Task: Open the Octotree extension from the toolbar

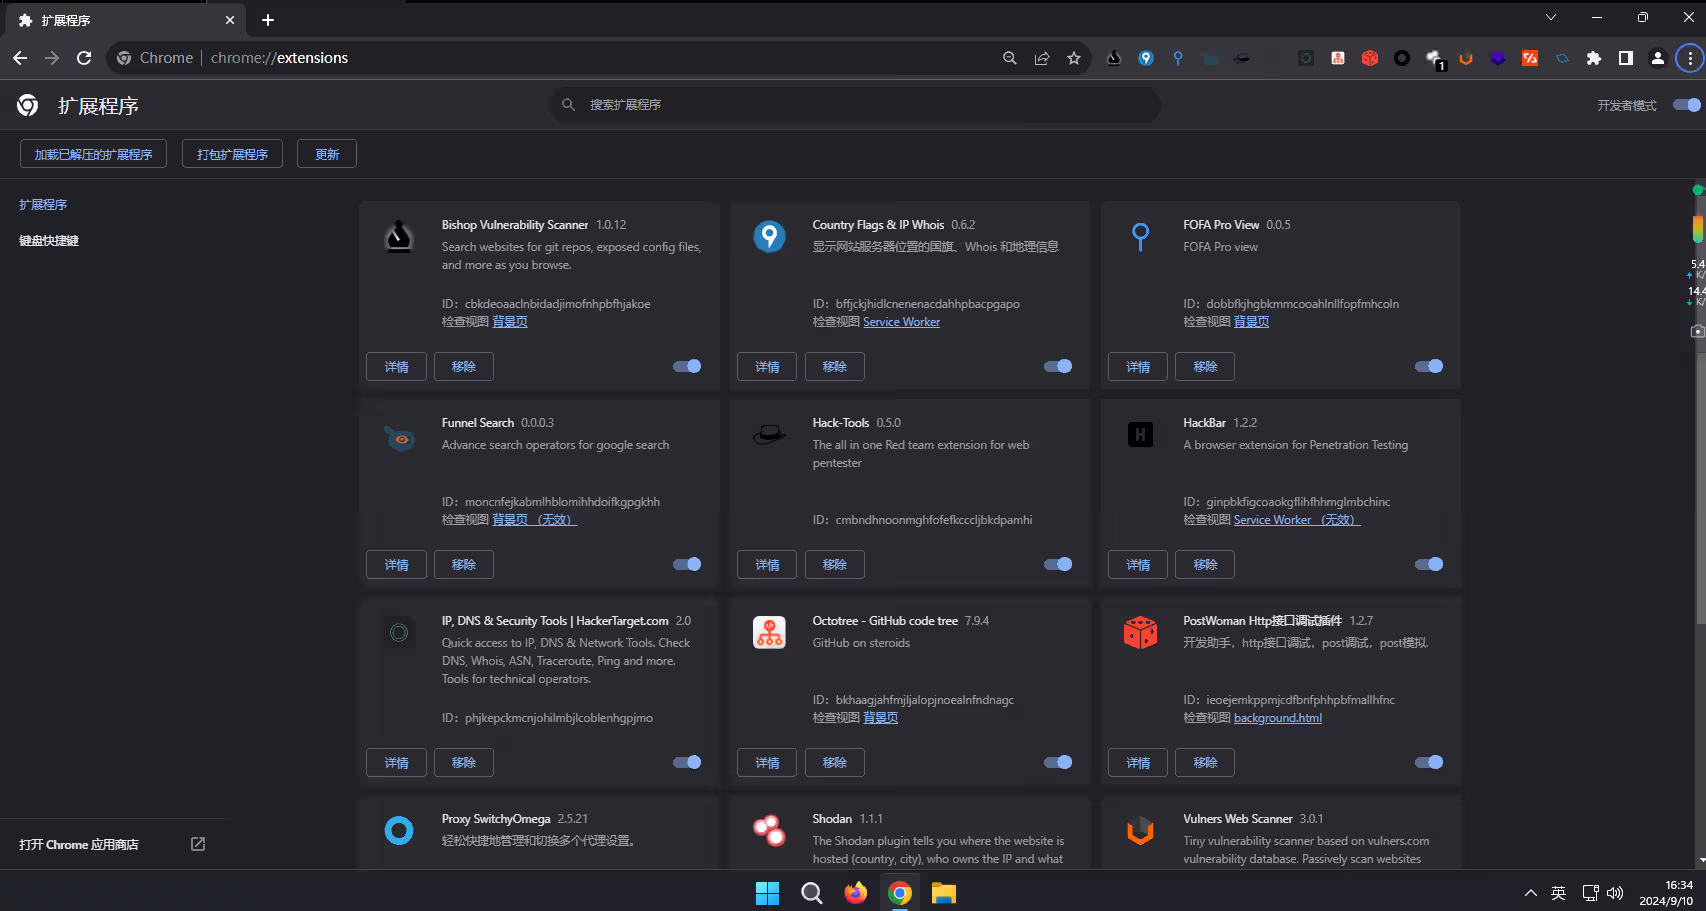Action: [x=1338, y=58]
